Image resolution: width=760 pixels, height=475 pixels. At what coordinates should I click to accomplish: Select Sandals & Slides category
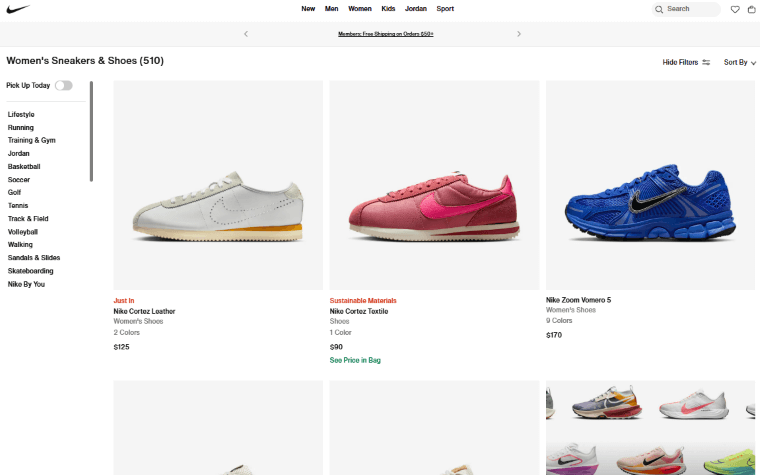click(34, 258)
